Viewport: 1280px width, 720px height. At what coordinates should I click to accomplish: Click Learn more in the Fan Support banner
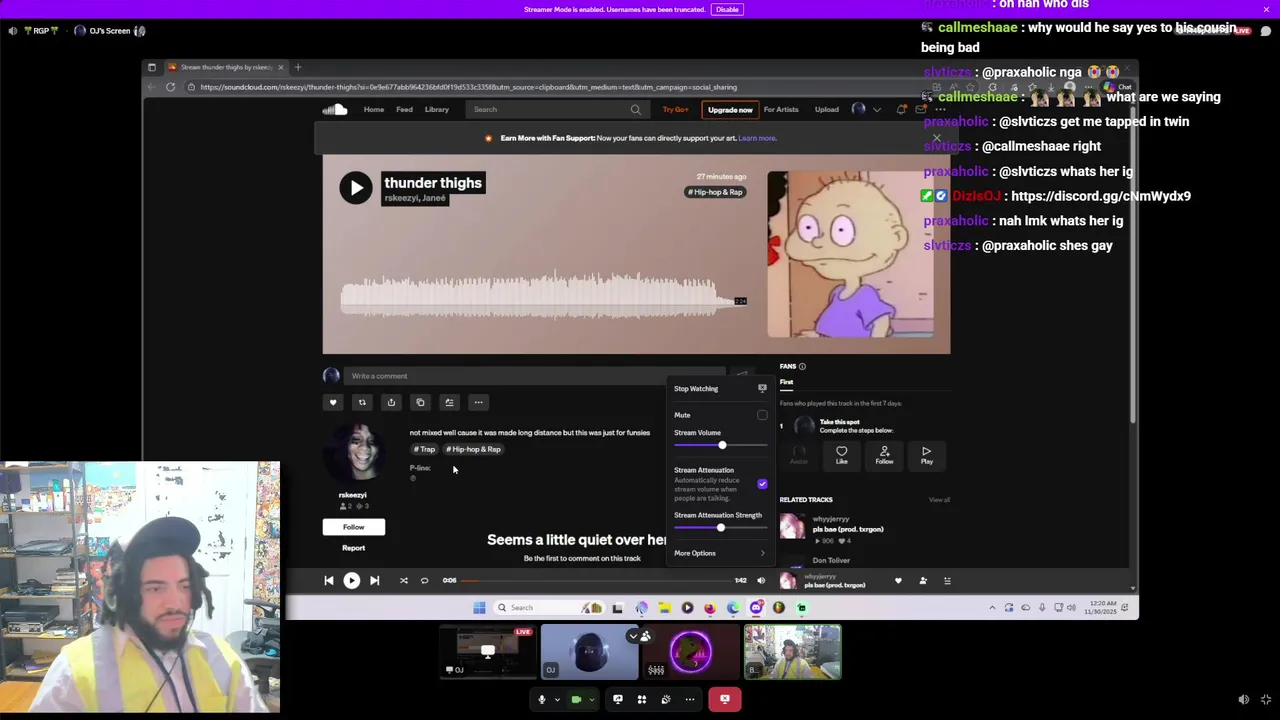757,138
